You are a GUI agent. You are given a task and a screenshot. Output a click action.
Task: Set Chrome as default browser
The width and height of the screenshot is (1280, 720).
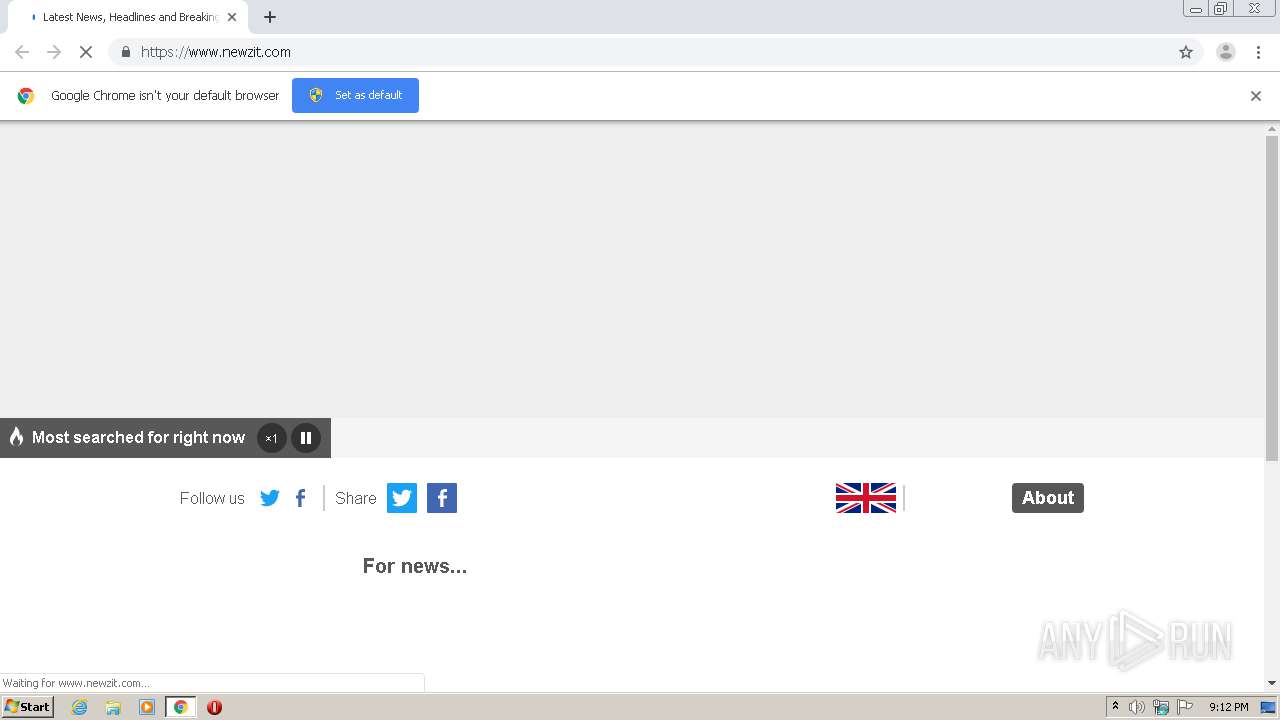click(355, 95)
